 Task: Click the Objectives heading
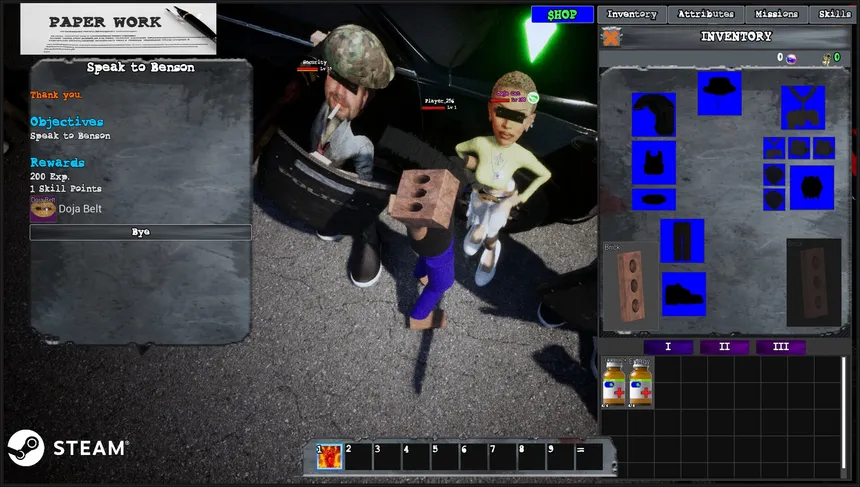coord(67,122)
